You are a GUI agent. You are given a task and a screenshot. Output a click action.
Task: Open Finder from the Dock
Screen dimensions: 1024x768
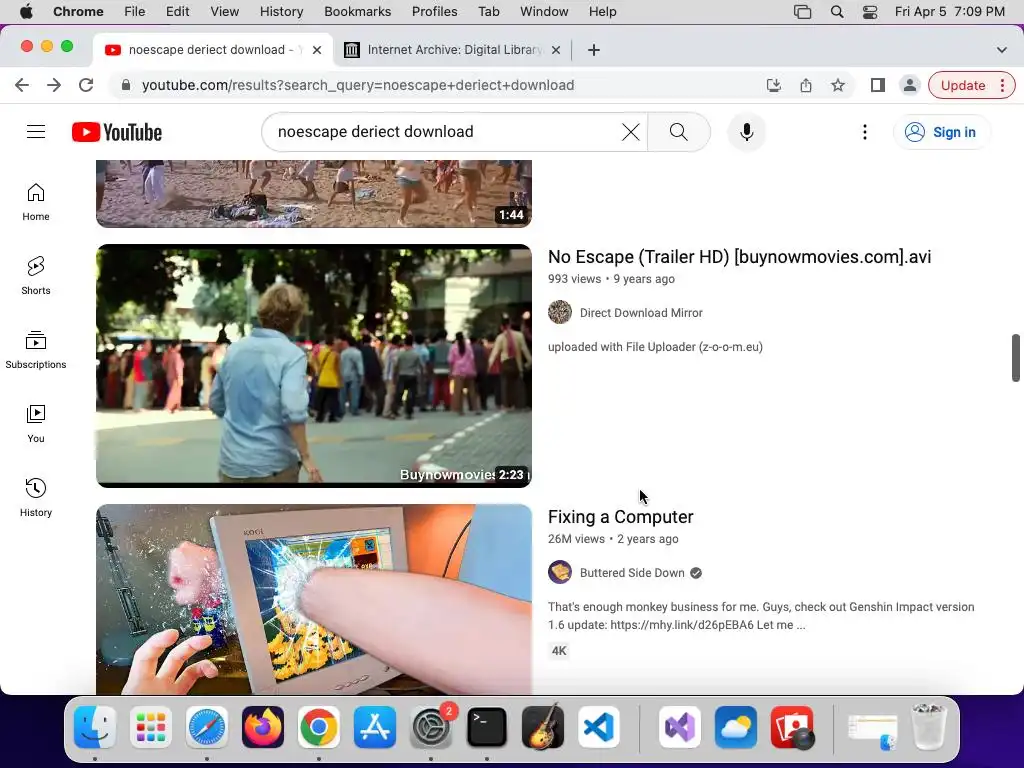95,727
